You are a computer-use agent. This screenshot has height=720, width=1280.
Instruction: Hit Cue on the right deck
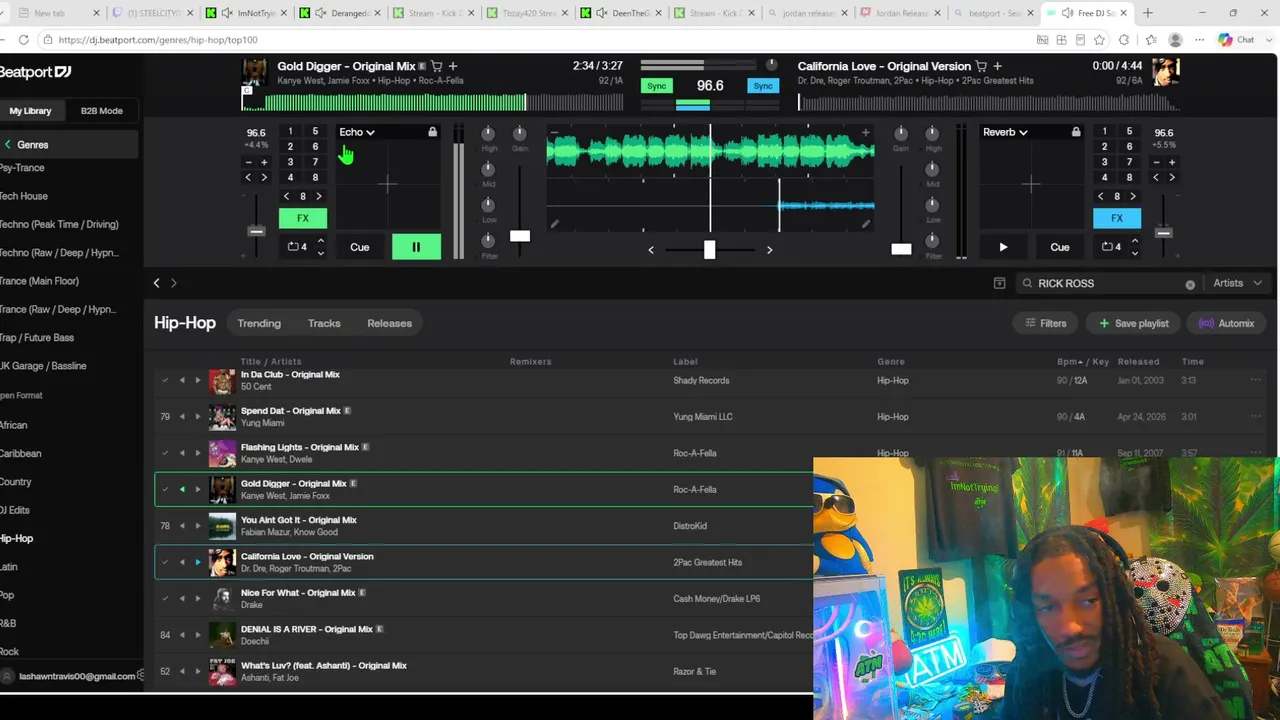[1060, 247]
